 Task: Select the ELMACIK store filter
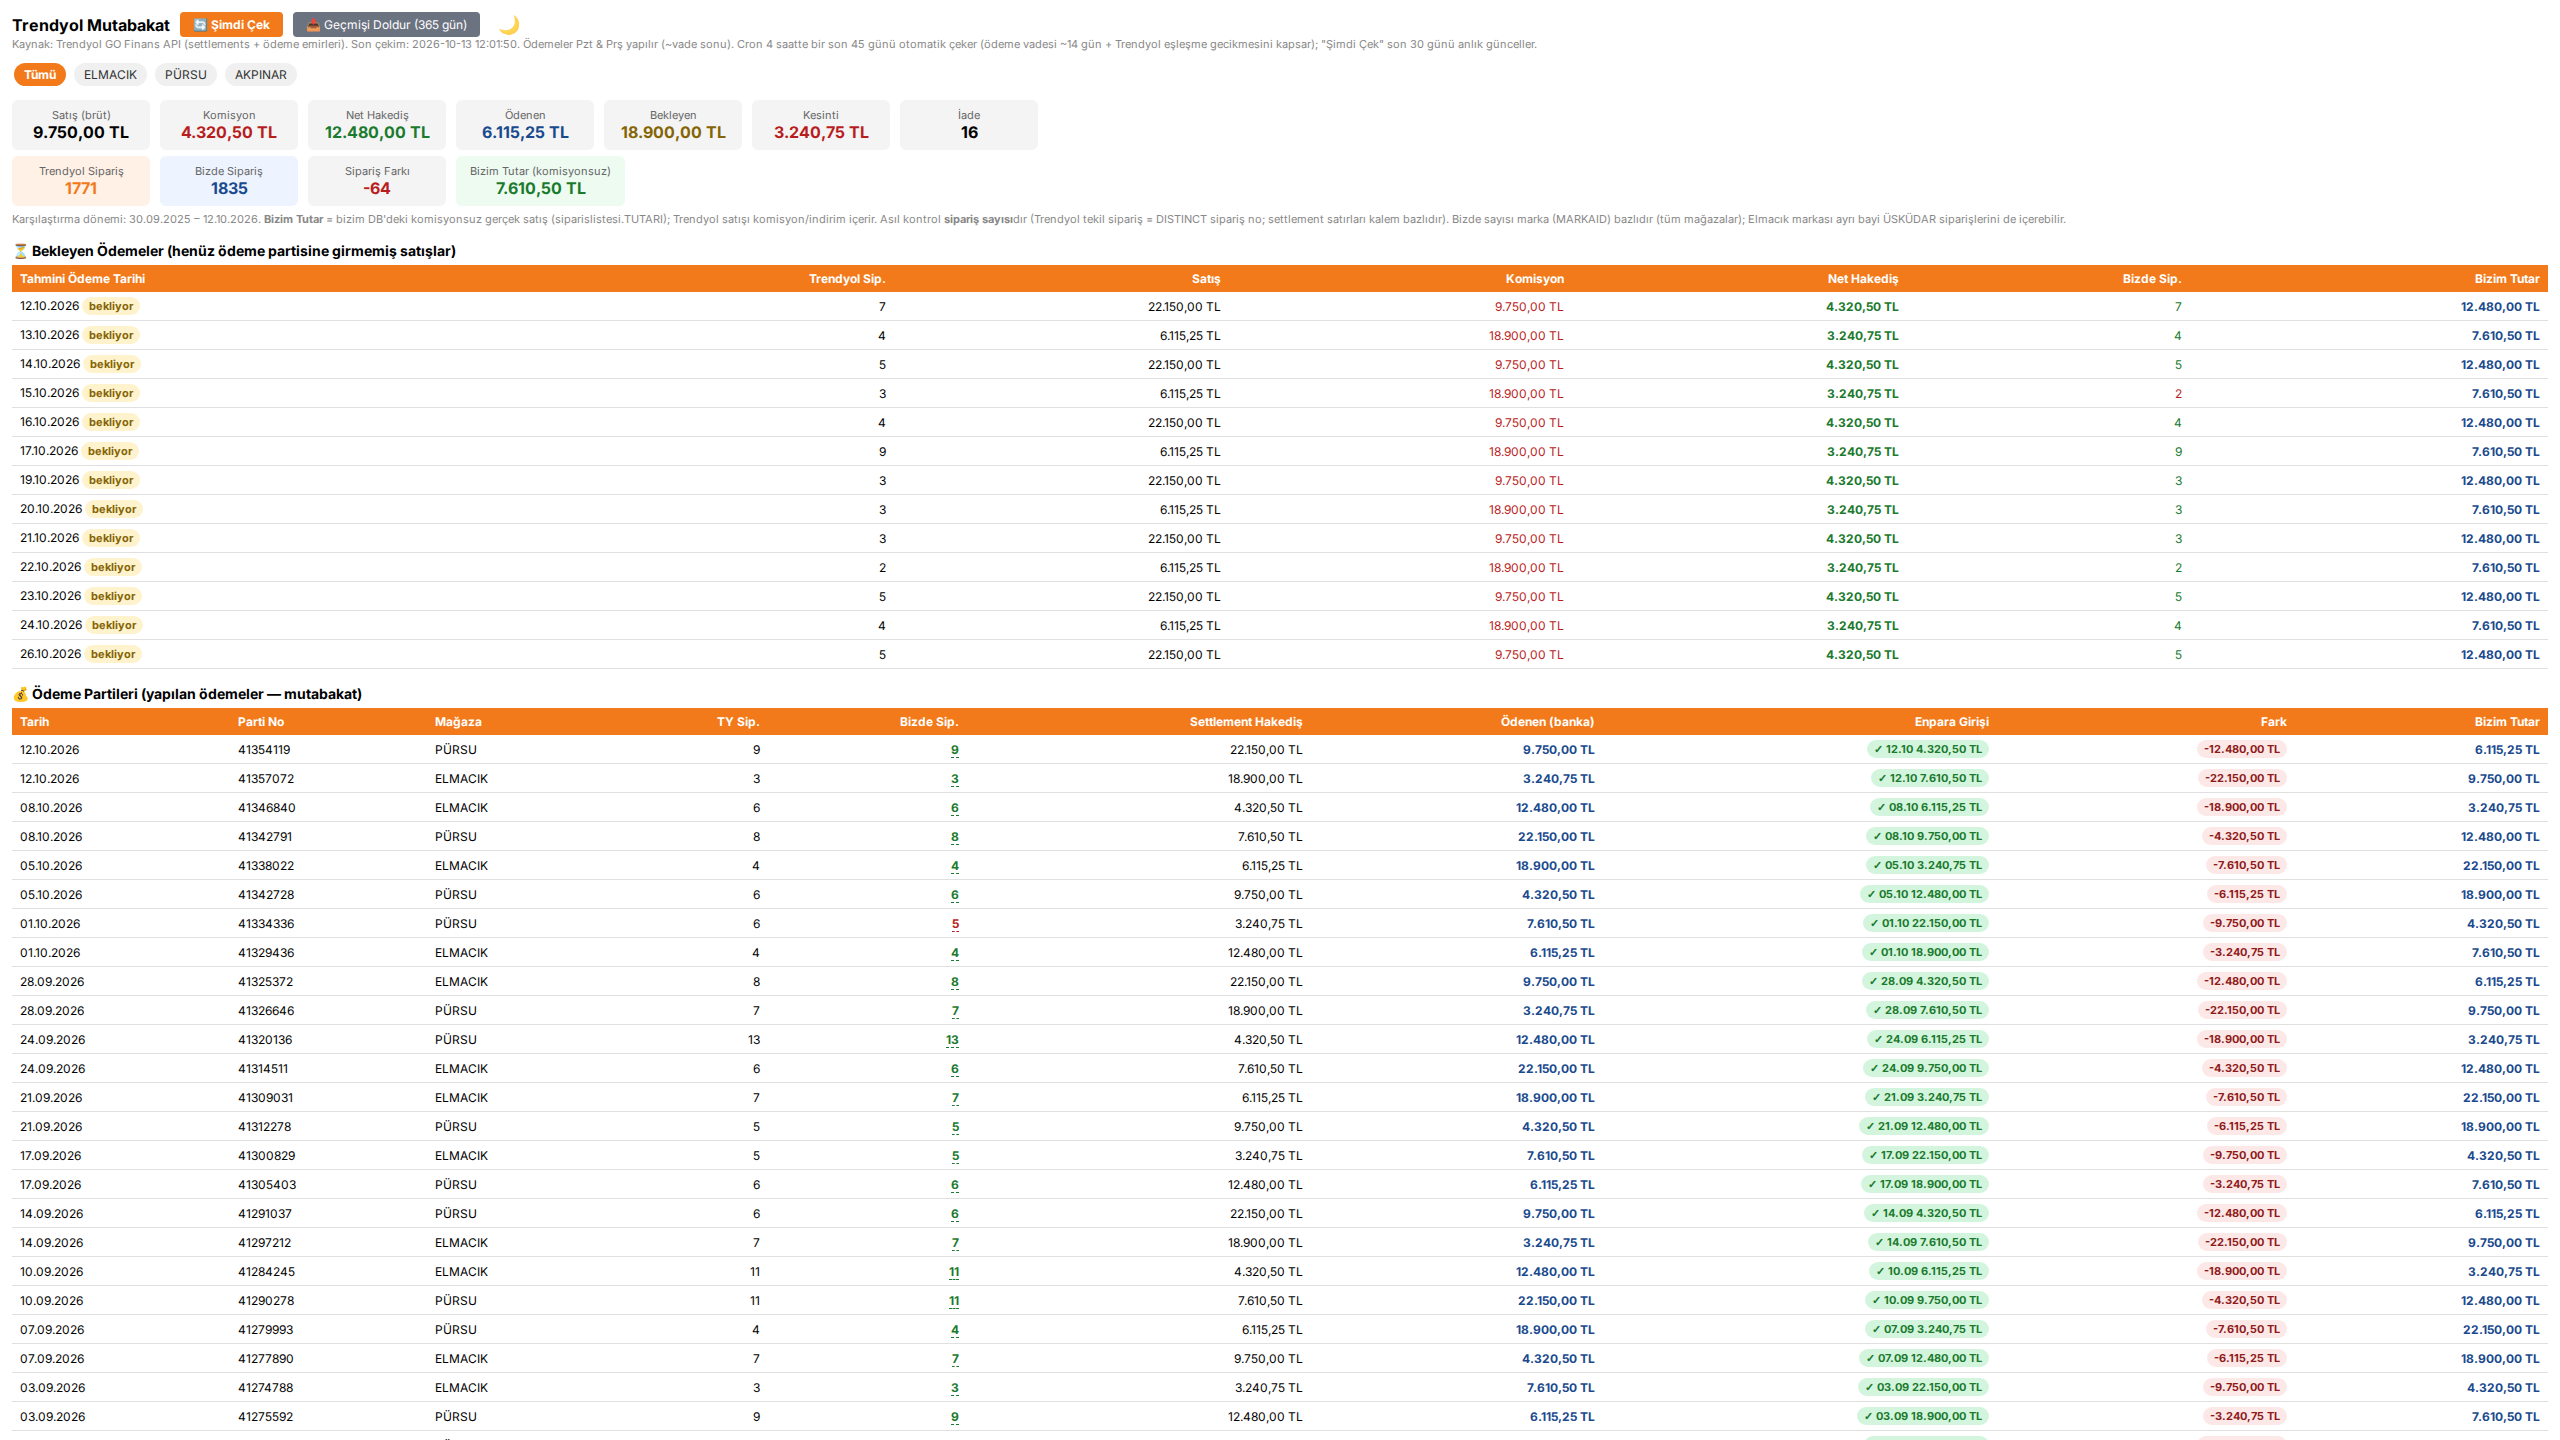click(110, 75)
